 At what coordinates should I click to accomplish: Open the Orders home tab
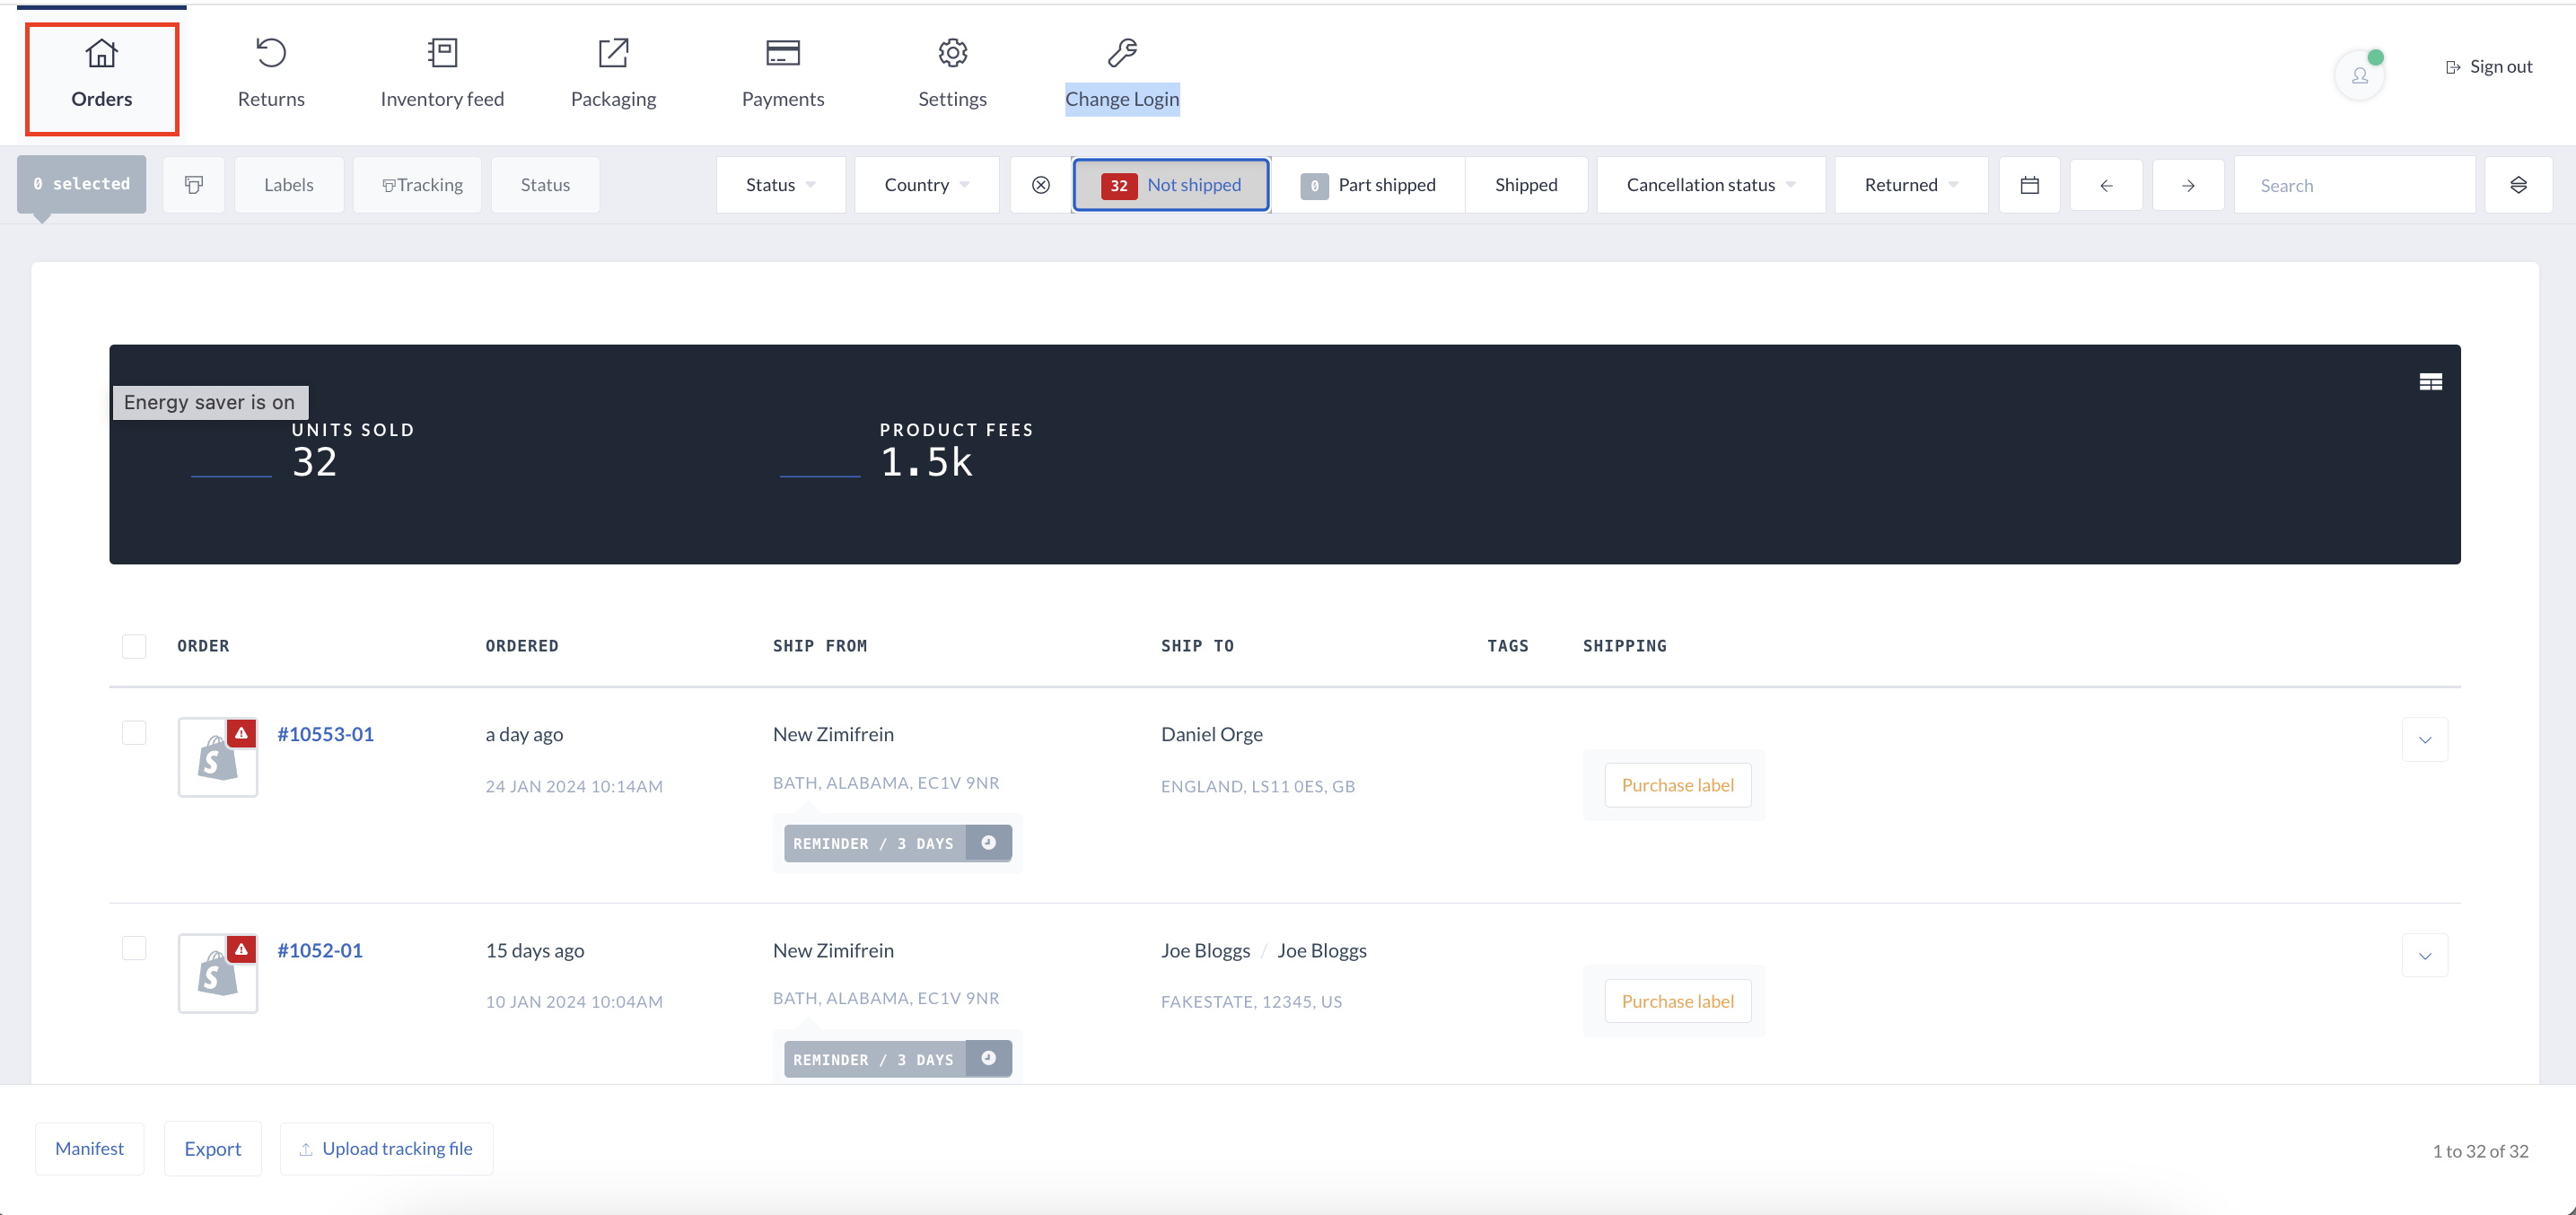(x=102, y=78)
